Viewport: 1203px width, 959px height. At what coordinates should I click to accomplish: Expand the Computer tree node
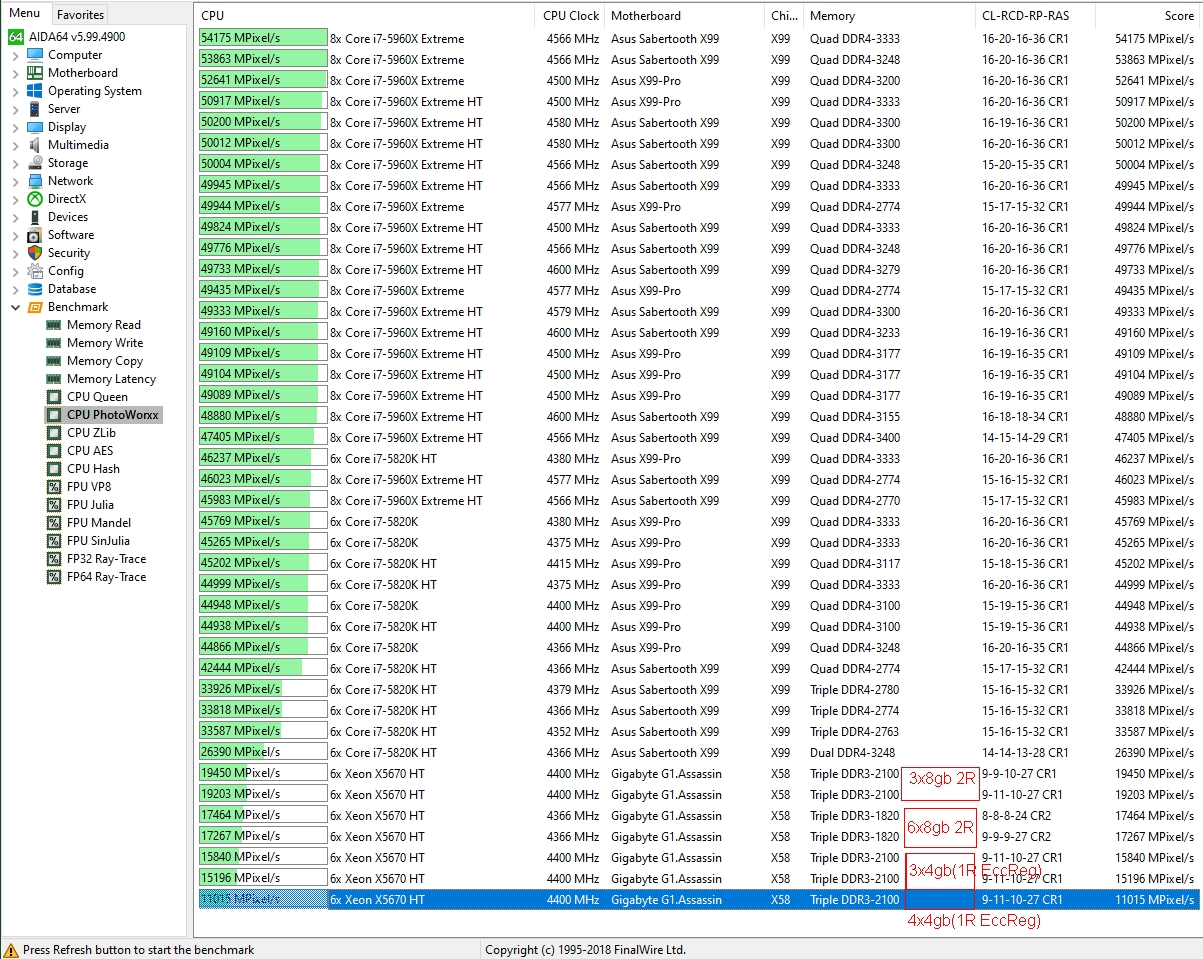click(x=16, y=55)
